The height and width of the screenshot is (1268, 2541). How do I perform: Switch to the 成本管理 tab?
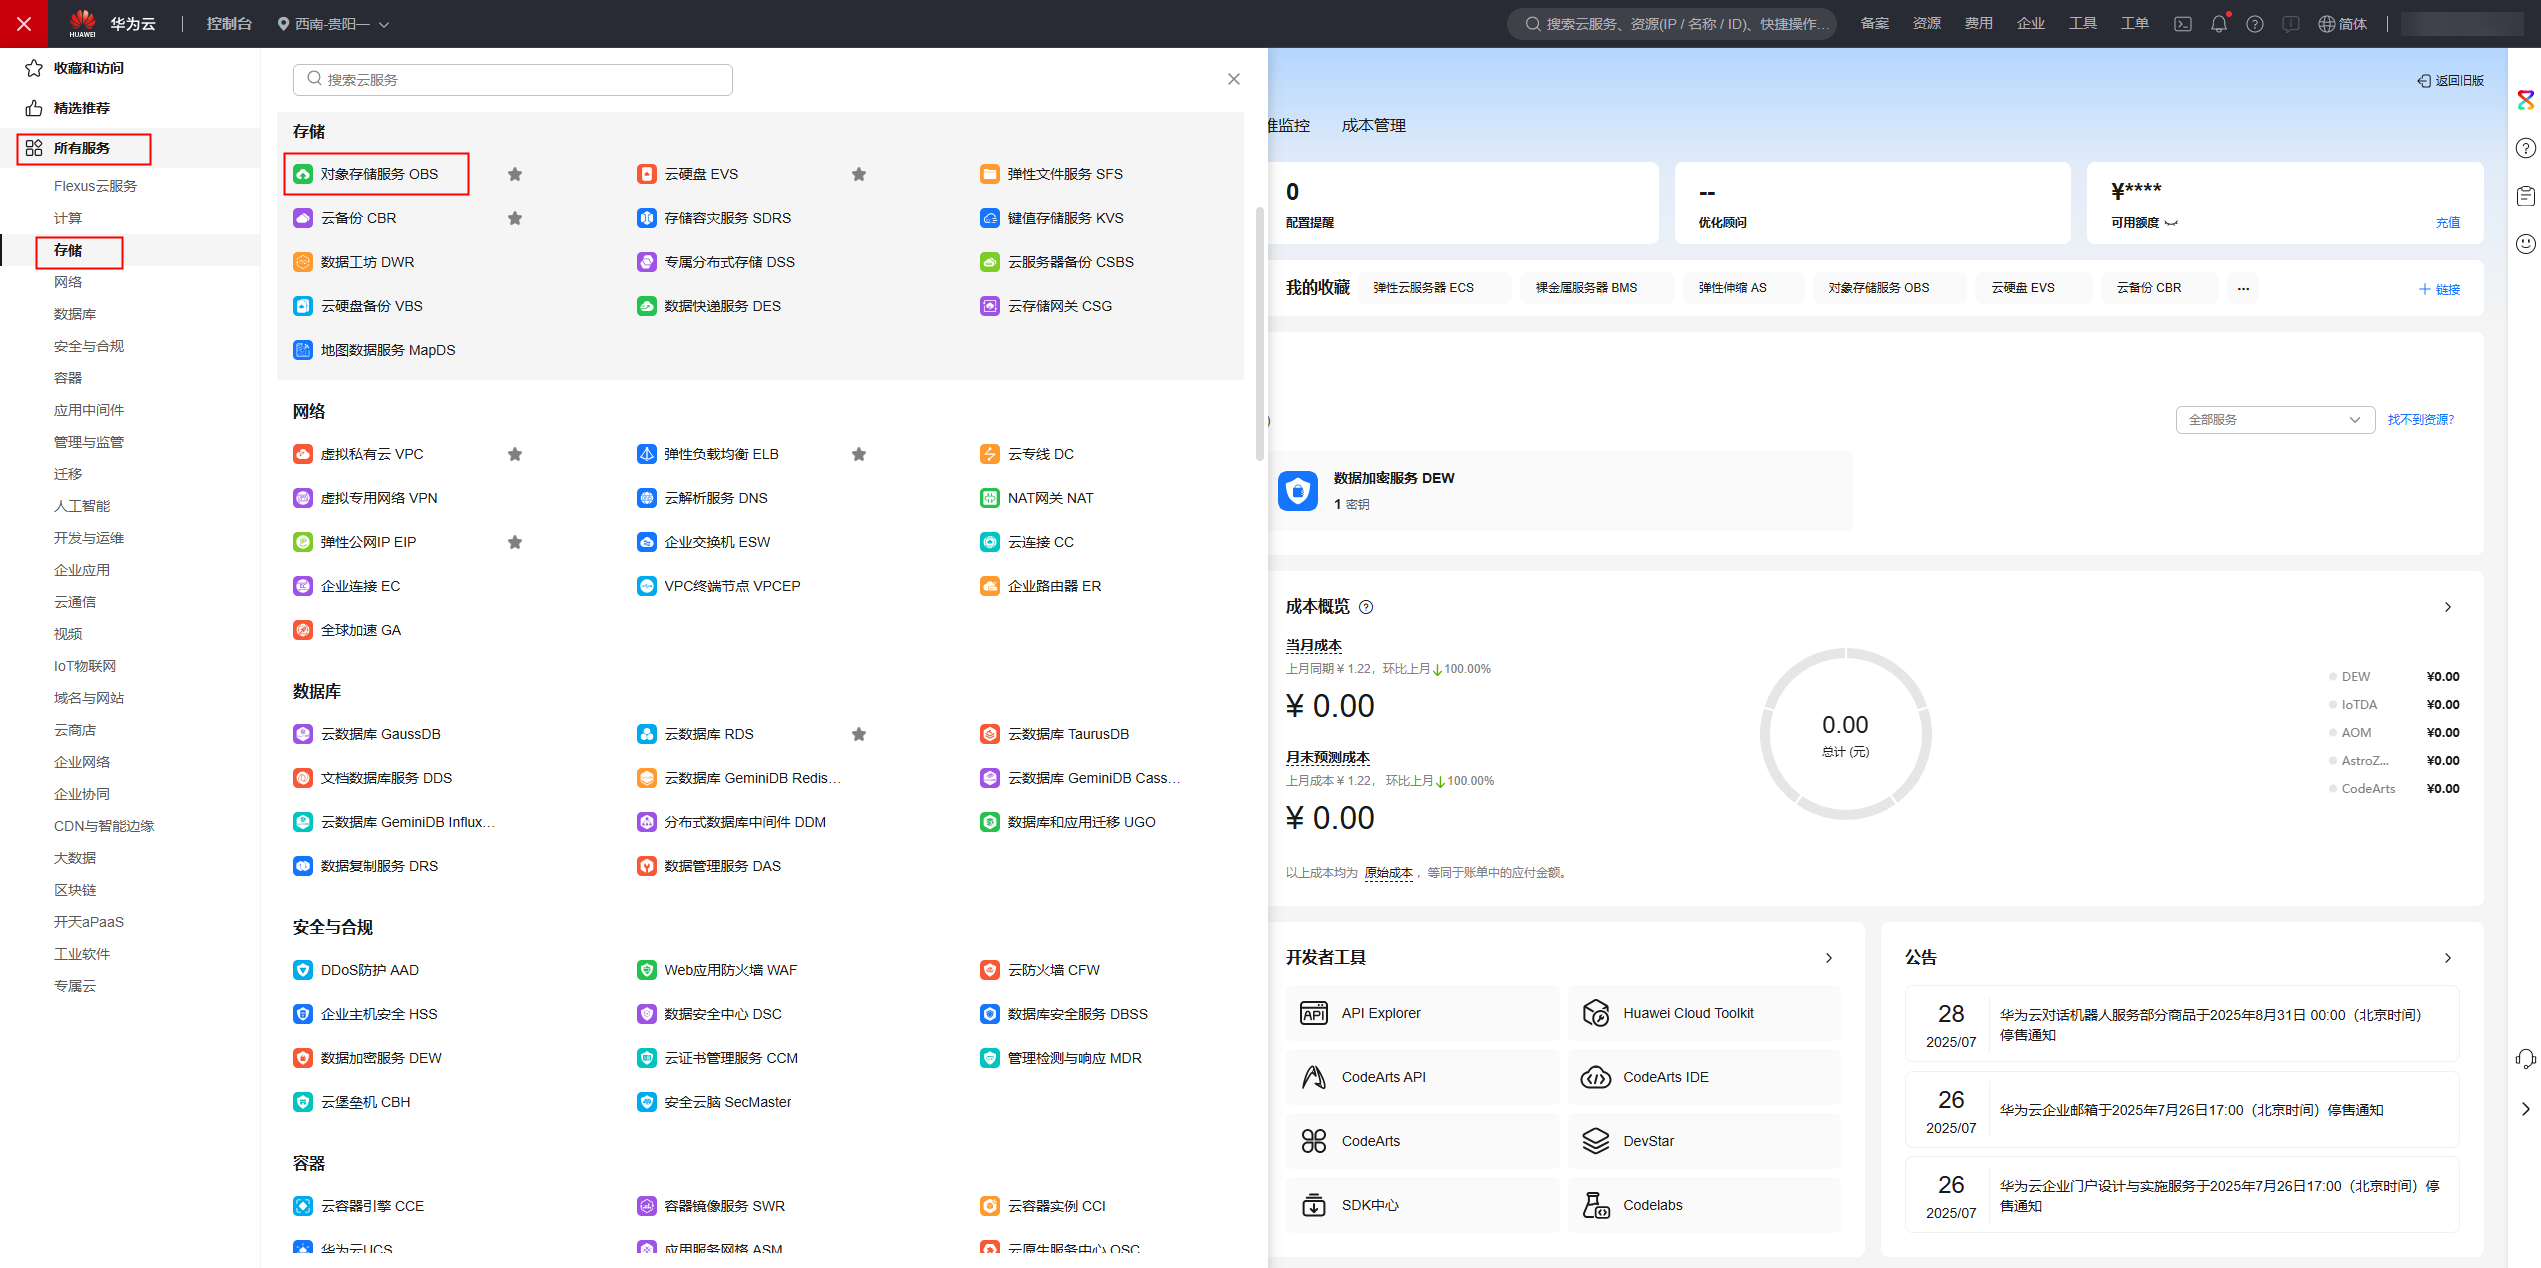tap(1373, 126)
